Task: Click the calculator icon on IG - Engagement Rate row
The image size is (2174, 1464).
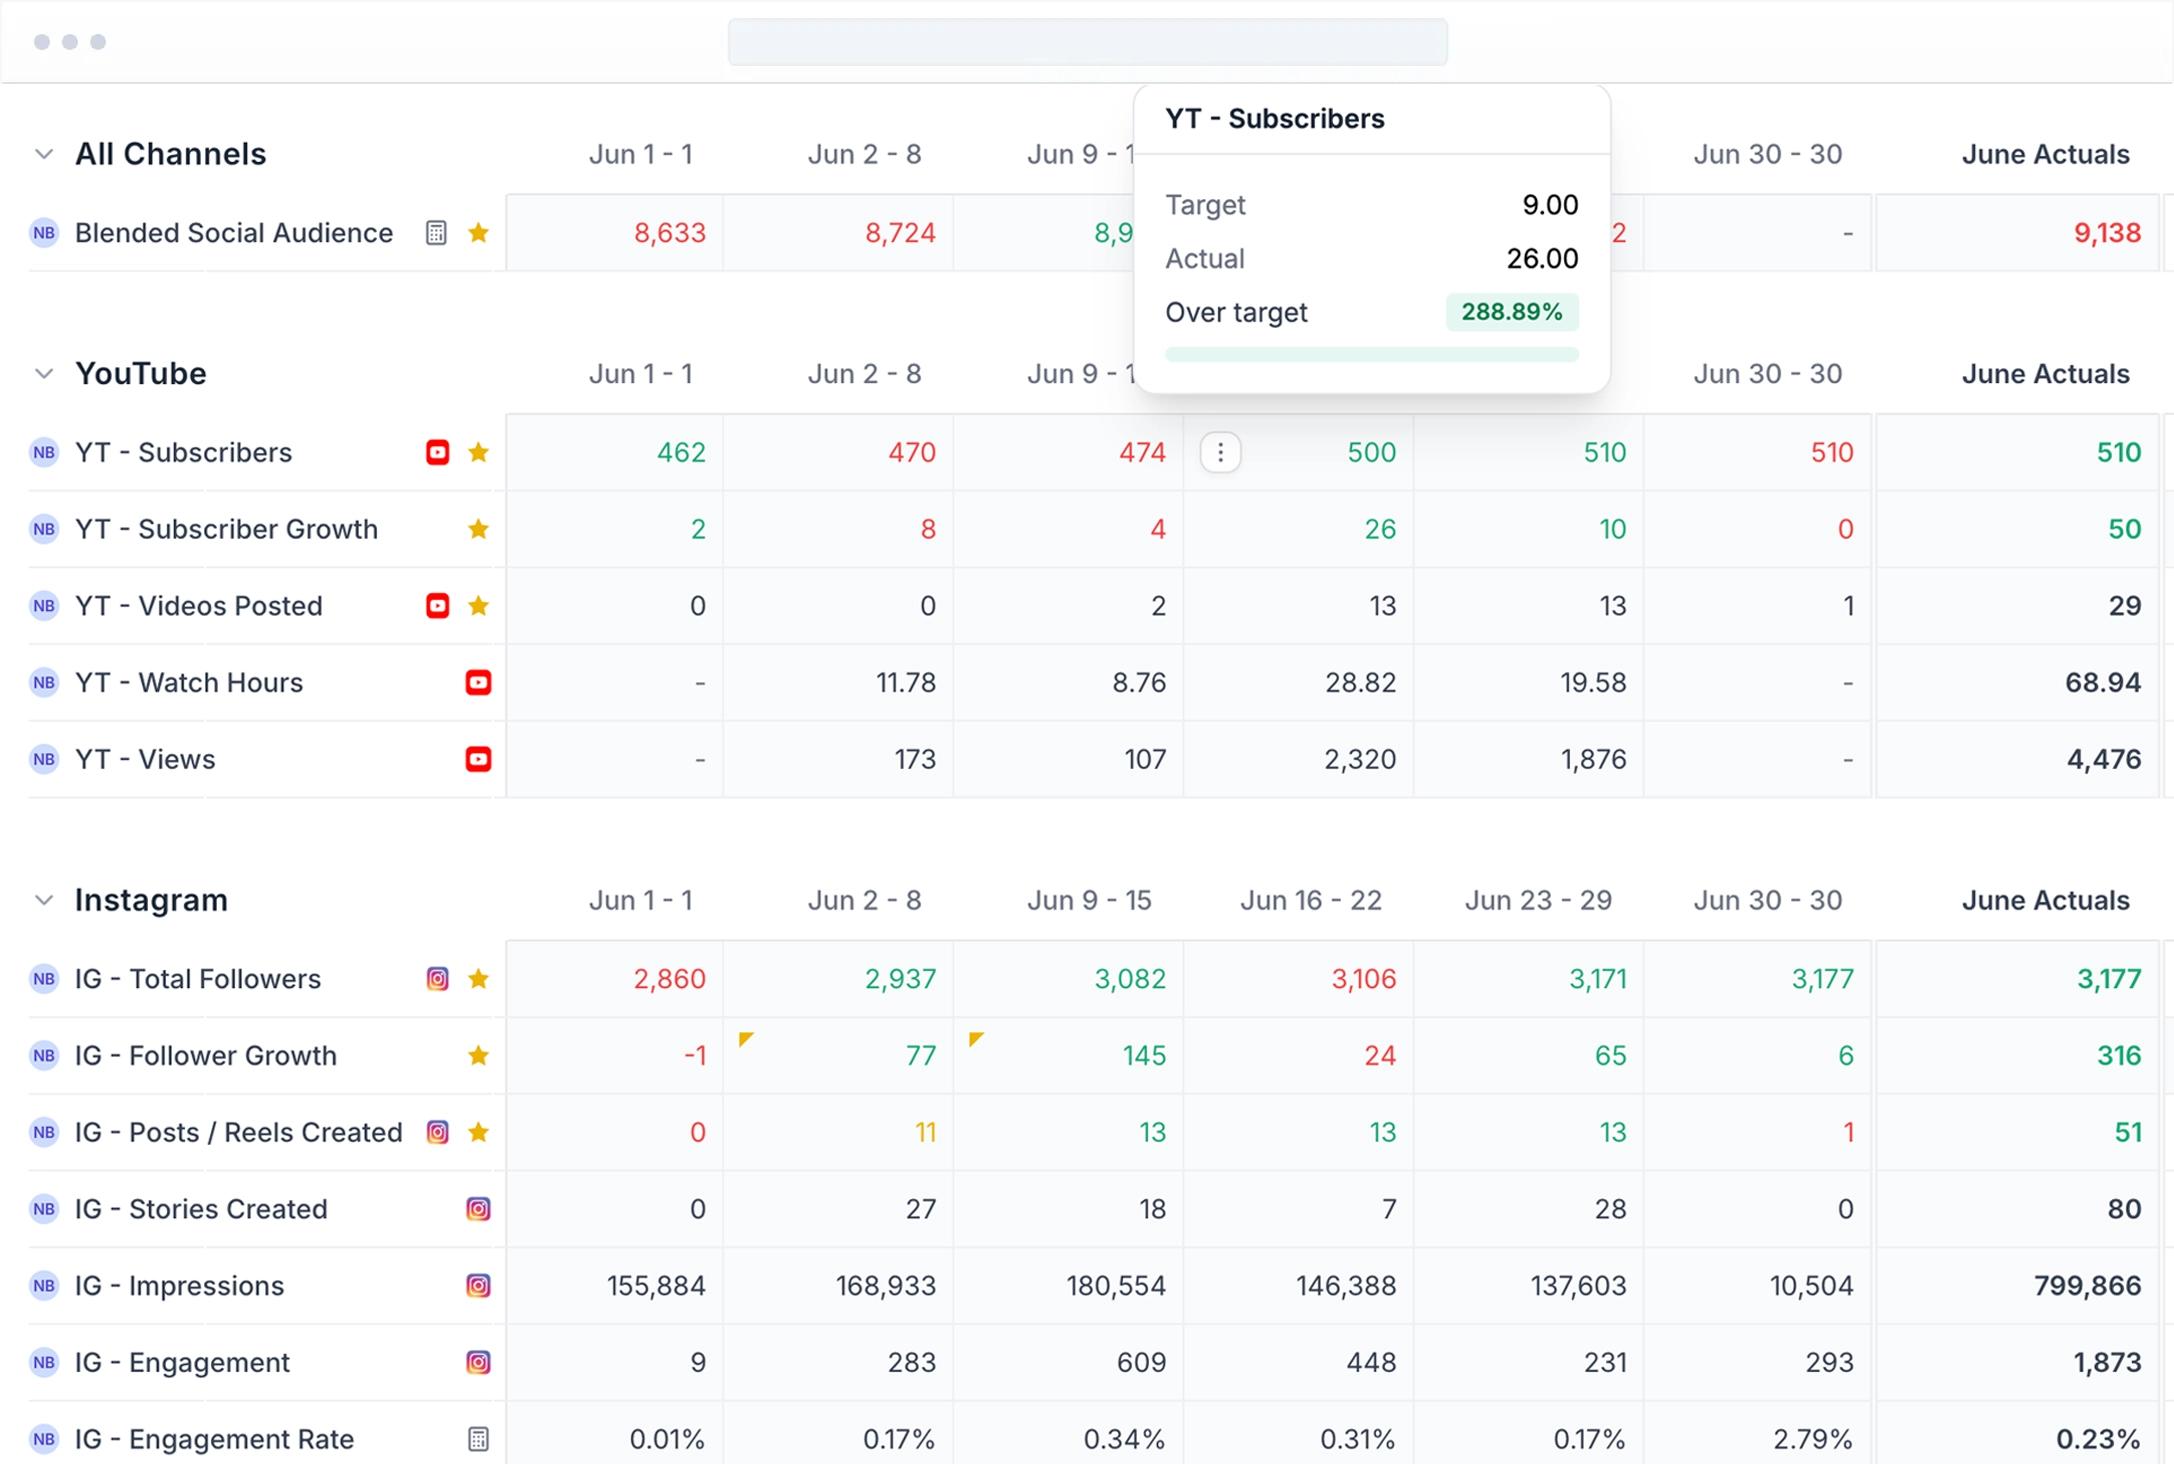Action: [478, 1439]
